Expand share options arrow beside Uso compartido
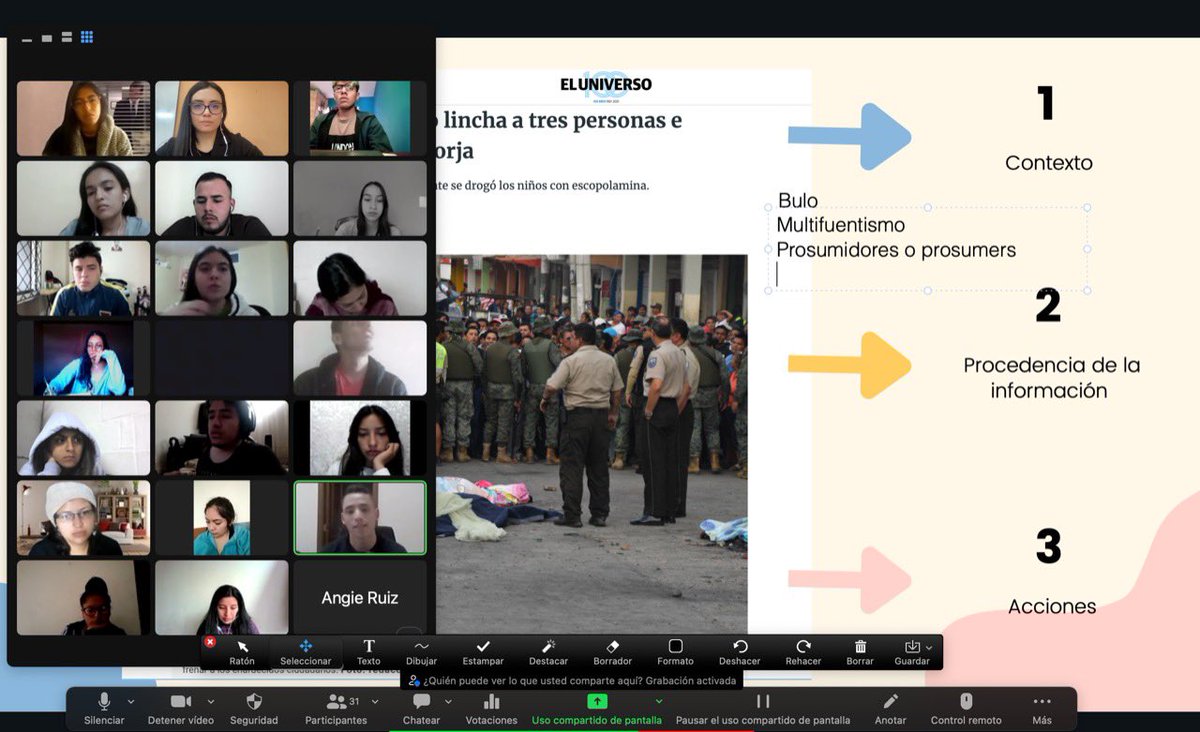Viewport: 1200px width, 732px height. pos(658,702)
